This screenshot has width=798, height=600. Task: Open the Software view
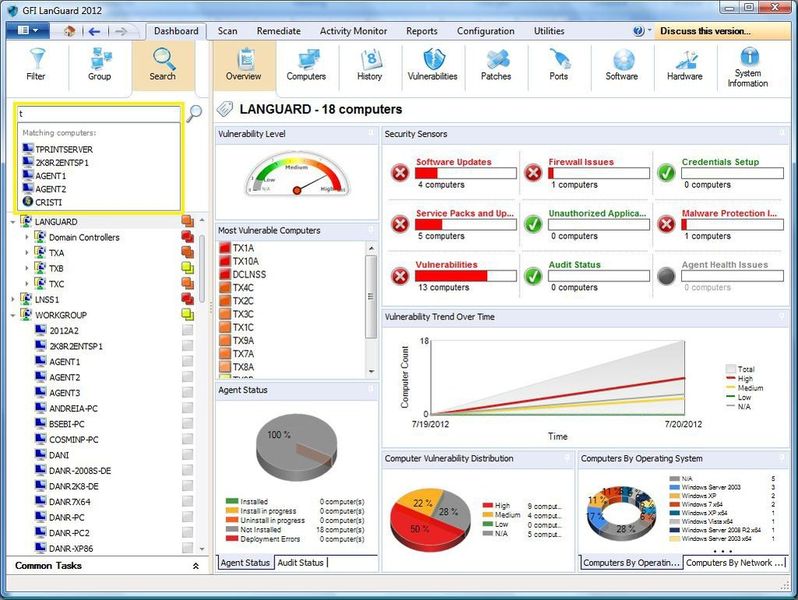pyautogui.click(x=622, y=65)
